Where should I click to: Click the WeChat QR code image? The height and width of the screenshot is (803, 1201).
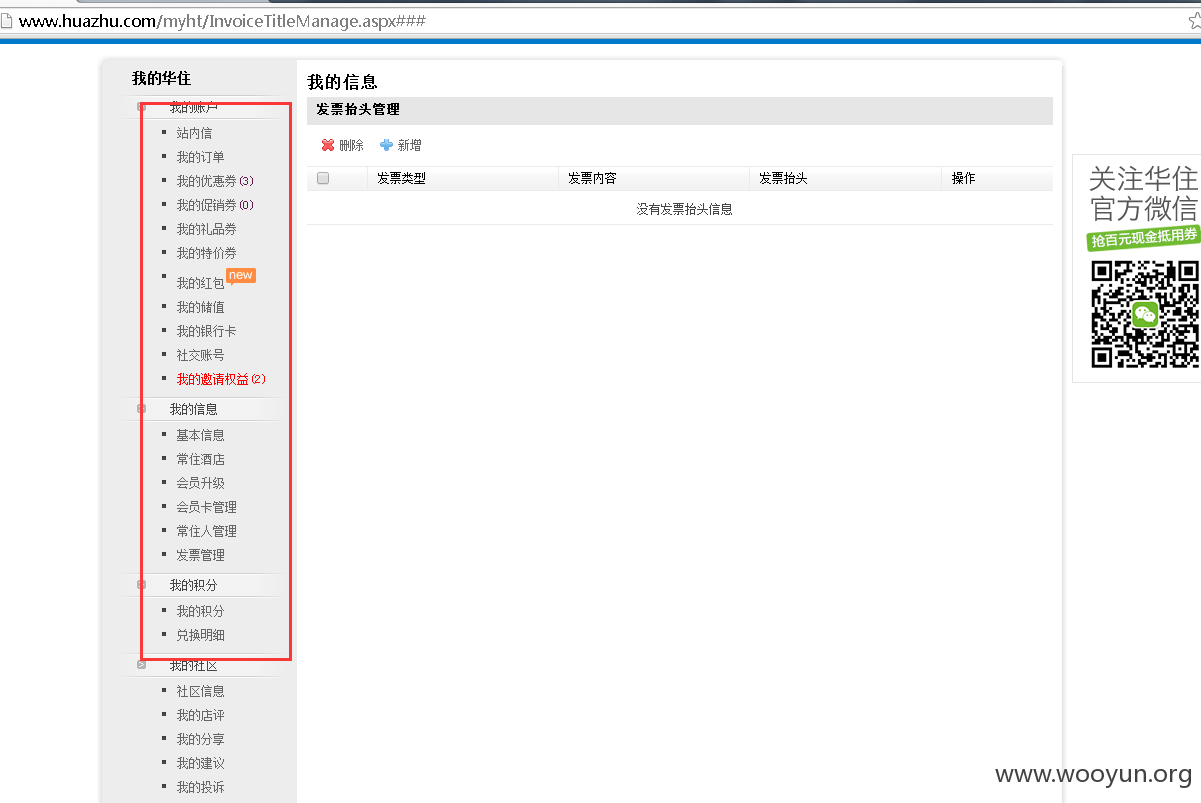[1144, 314]
